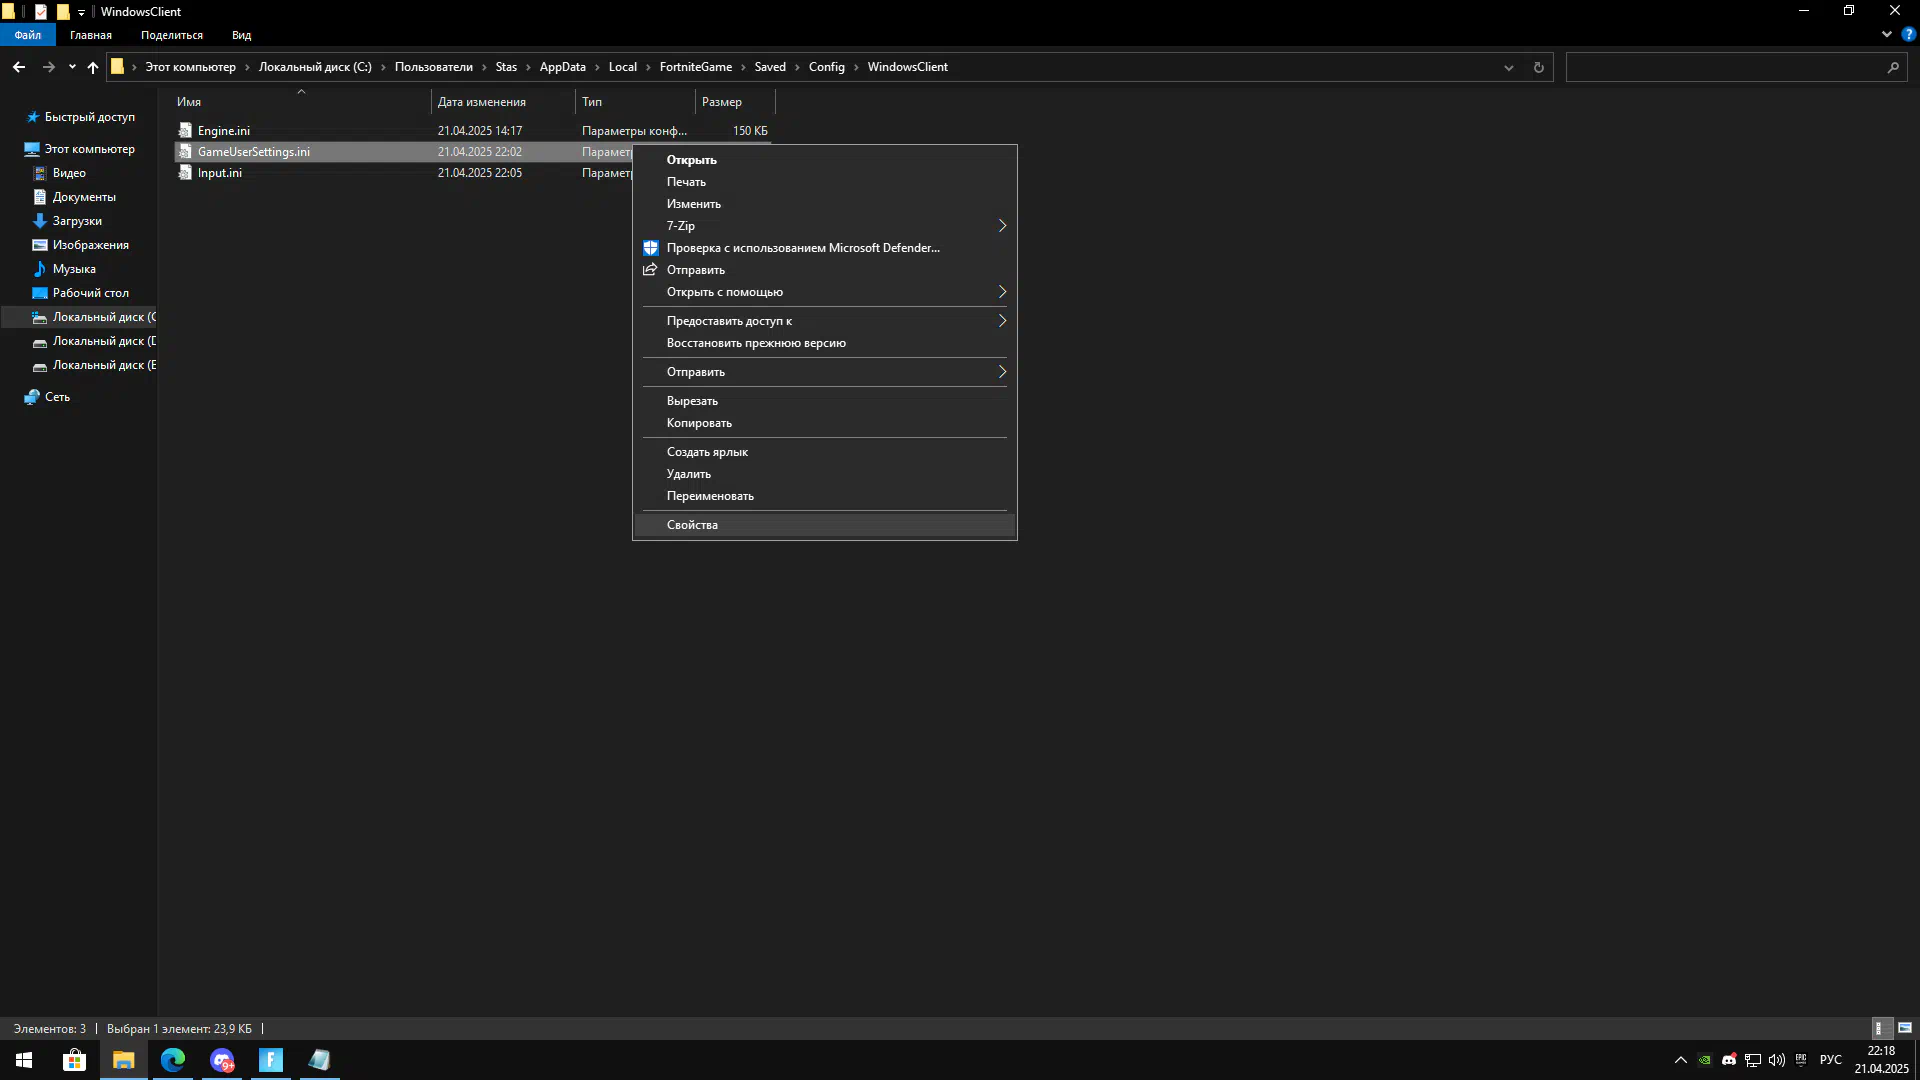Click the Config breadcrumb segment
The height and width of the screenshot is (1080, 1920).
click(826, 67)
